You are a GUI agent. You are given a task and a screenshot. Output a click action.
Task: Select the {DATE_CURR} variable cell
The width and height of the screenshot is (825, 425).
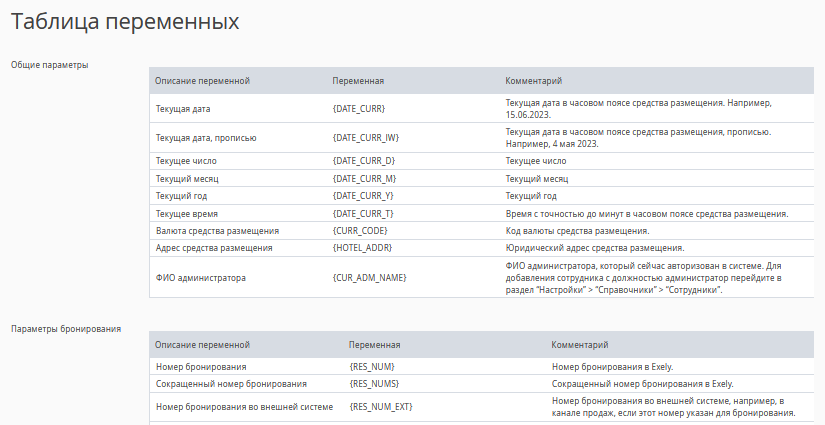[358, 108]
